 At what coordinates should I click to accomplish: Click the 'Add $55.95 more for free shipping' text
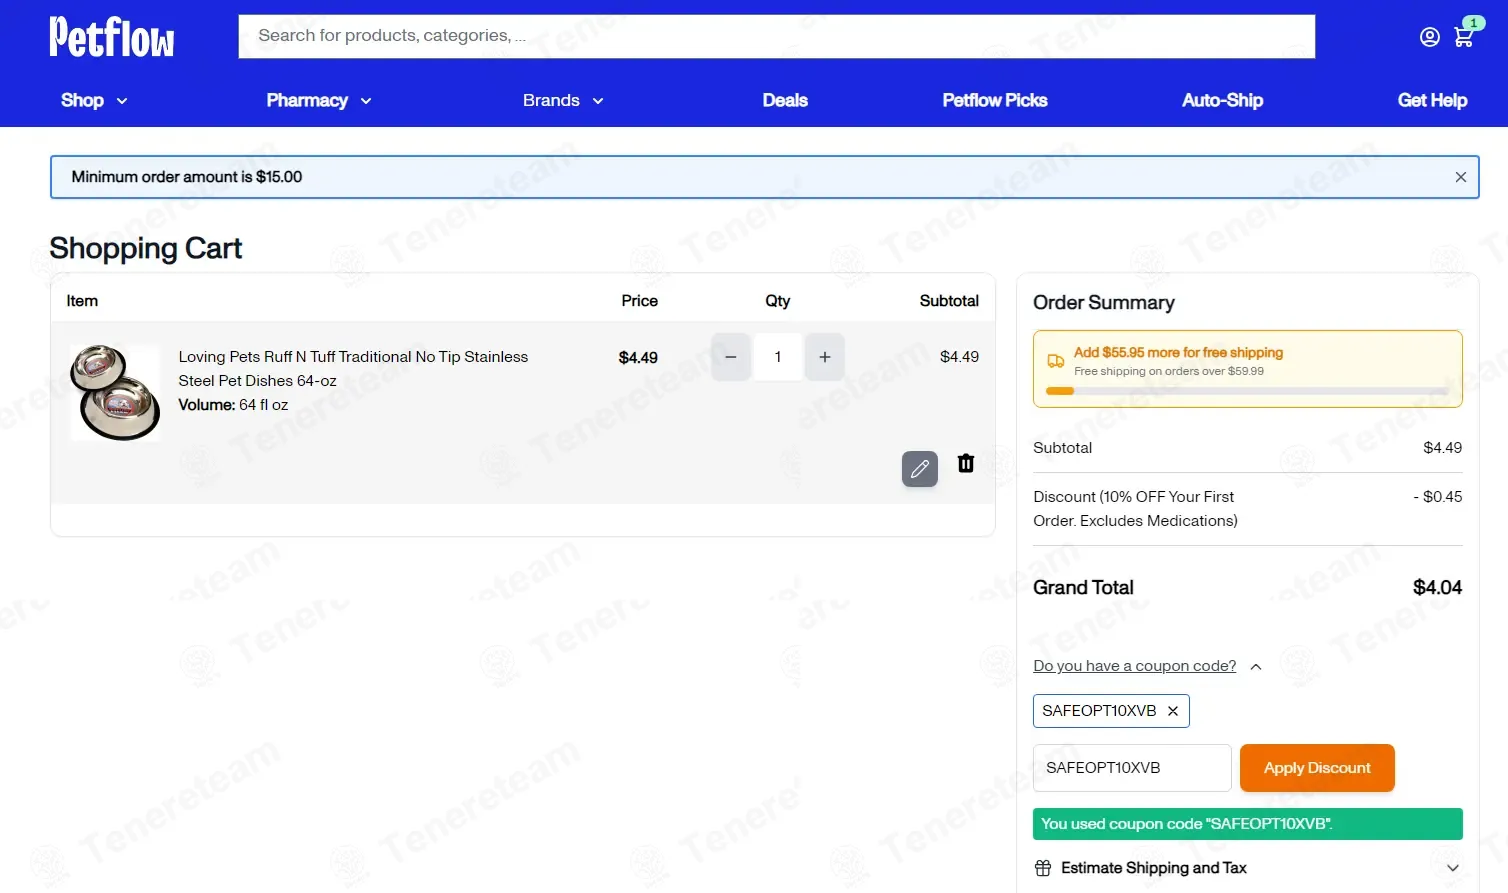(x=1178, y=353)
